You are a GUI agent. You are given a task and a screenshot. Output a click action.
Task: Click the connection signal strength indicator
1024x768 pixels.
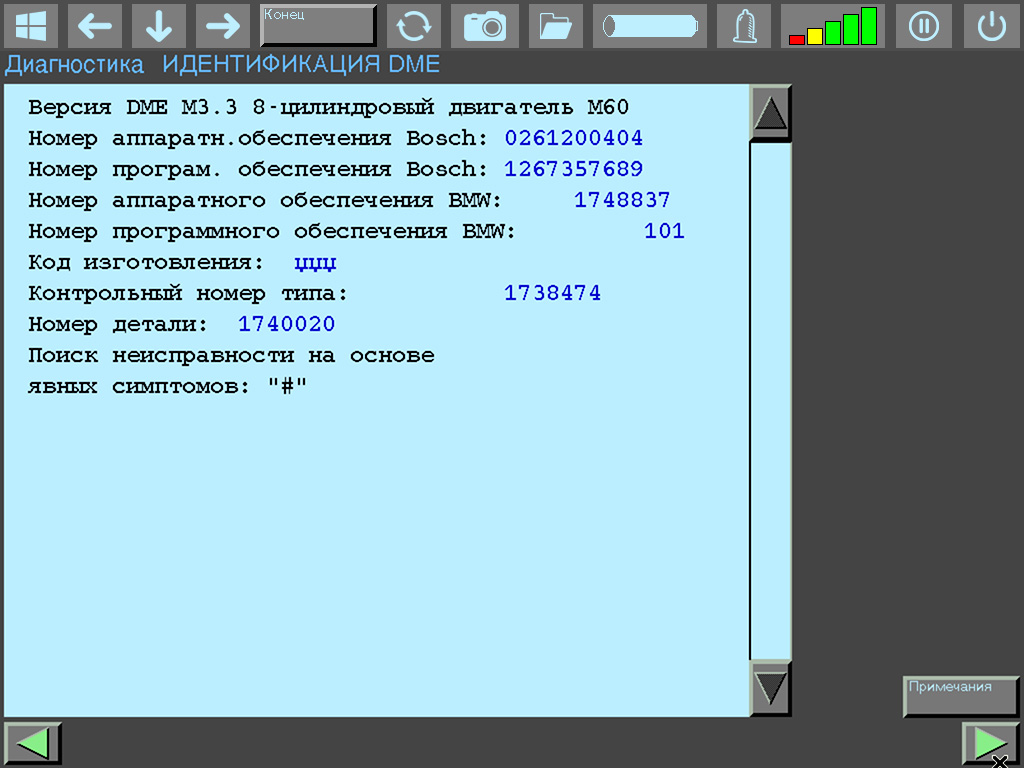[833, 26]
